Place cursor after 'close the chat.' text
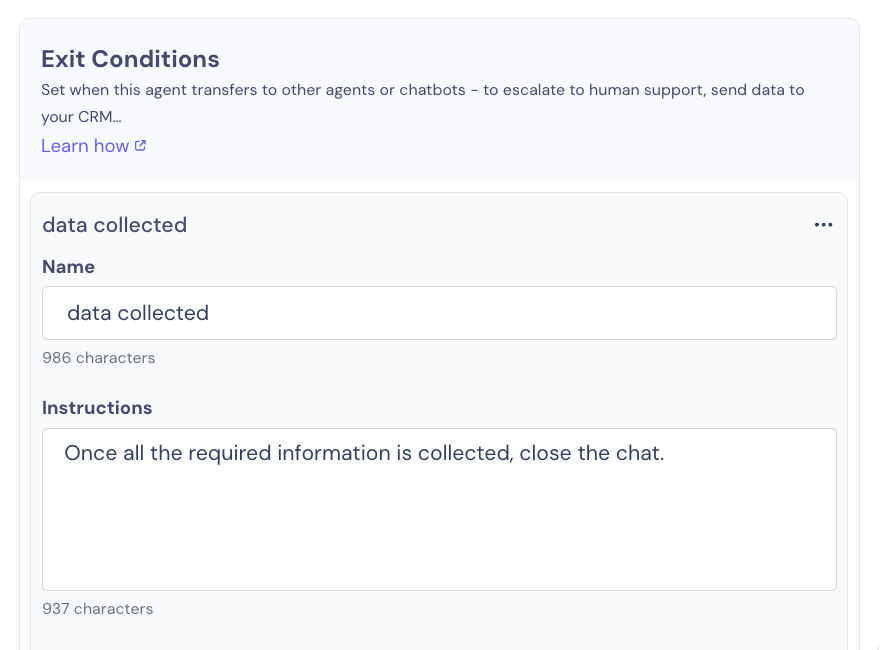Image resolution: width=880 pixels, height=650 pixels. click(666, 453)
